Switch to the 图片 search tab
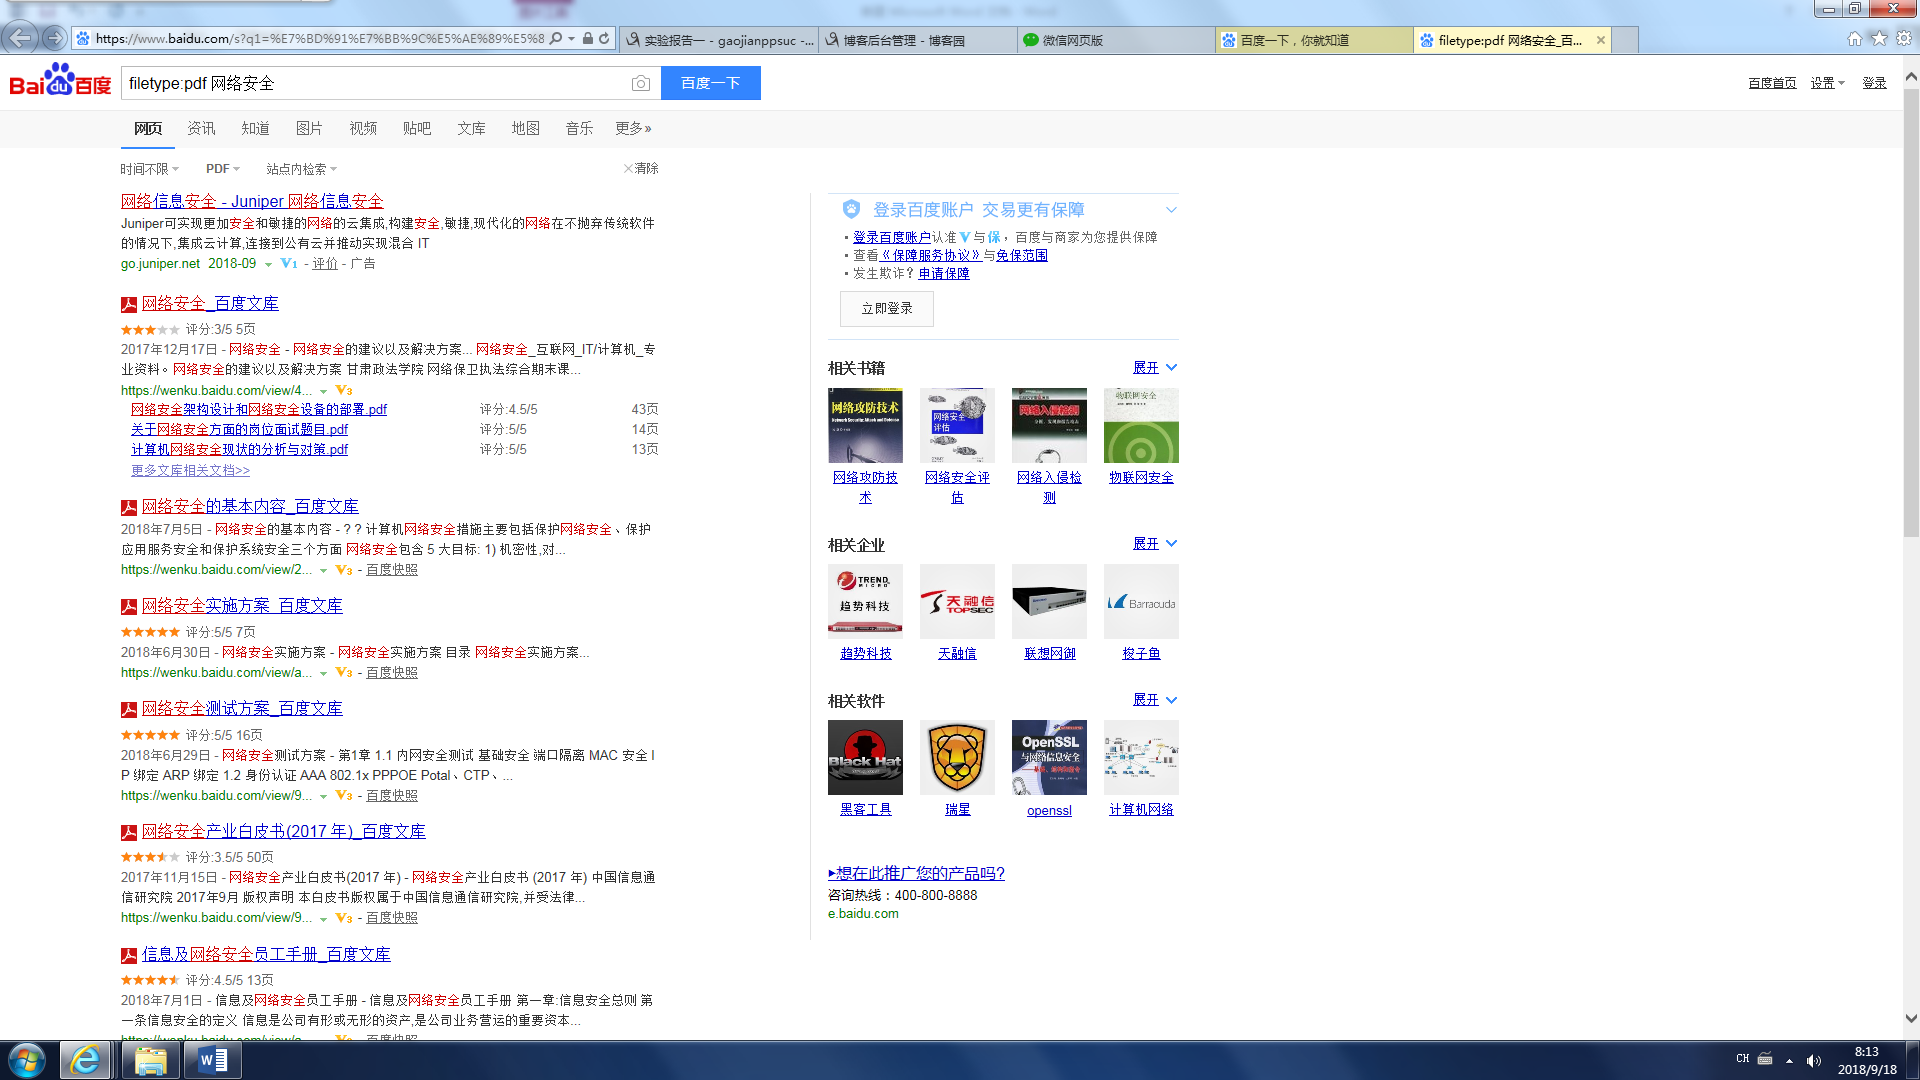The image size is (1920, 1080). click(309, 128)
